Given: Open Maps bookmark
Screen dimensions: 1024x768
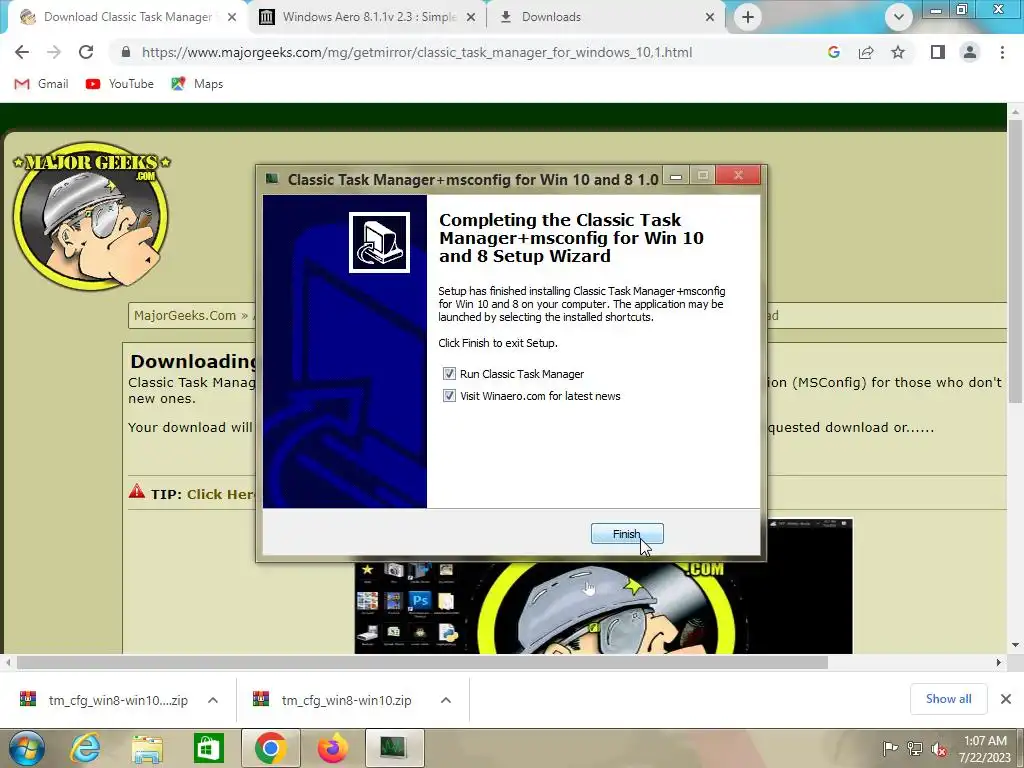Looking at the screenshot, I should point(197,84).
